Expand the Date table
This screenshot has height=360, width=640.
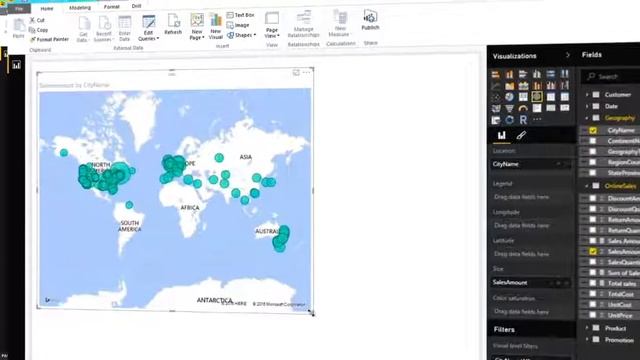[587, 106]
